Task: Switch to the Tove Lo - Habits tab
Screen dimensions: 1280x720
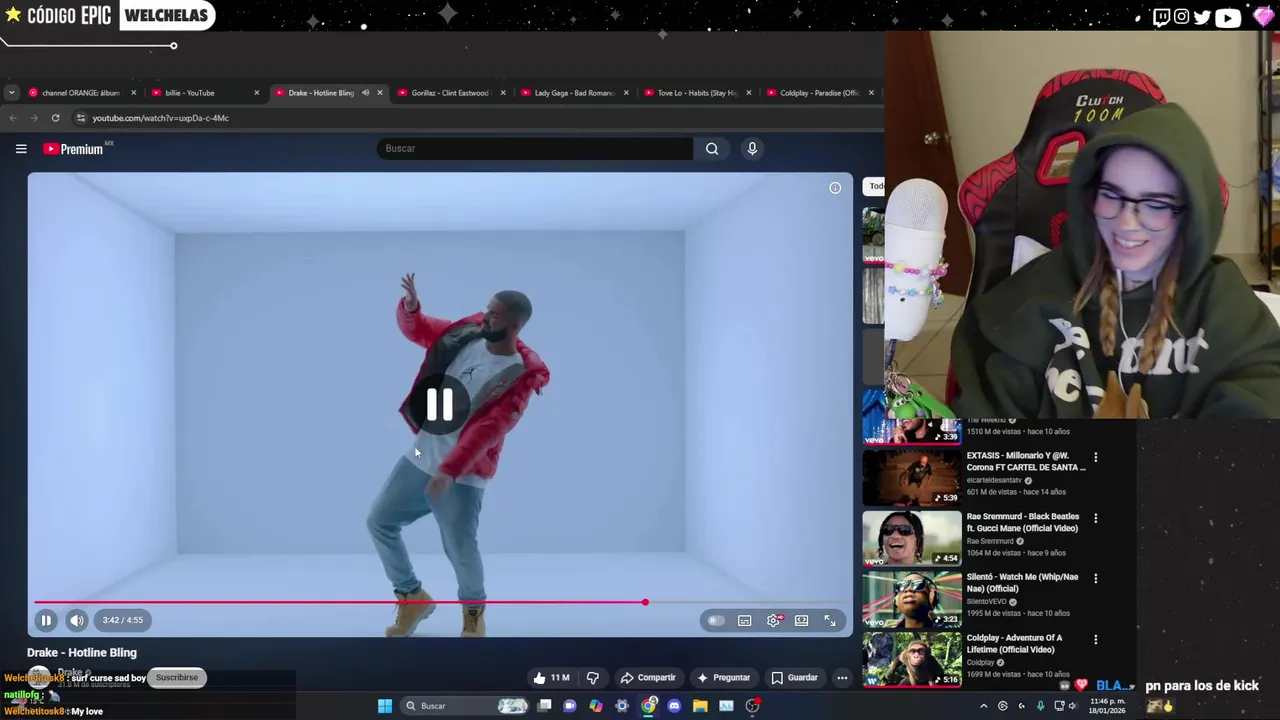Action: (x=696, y=93)
